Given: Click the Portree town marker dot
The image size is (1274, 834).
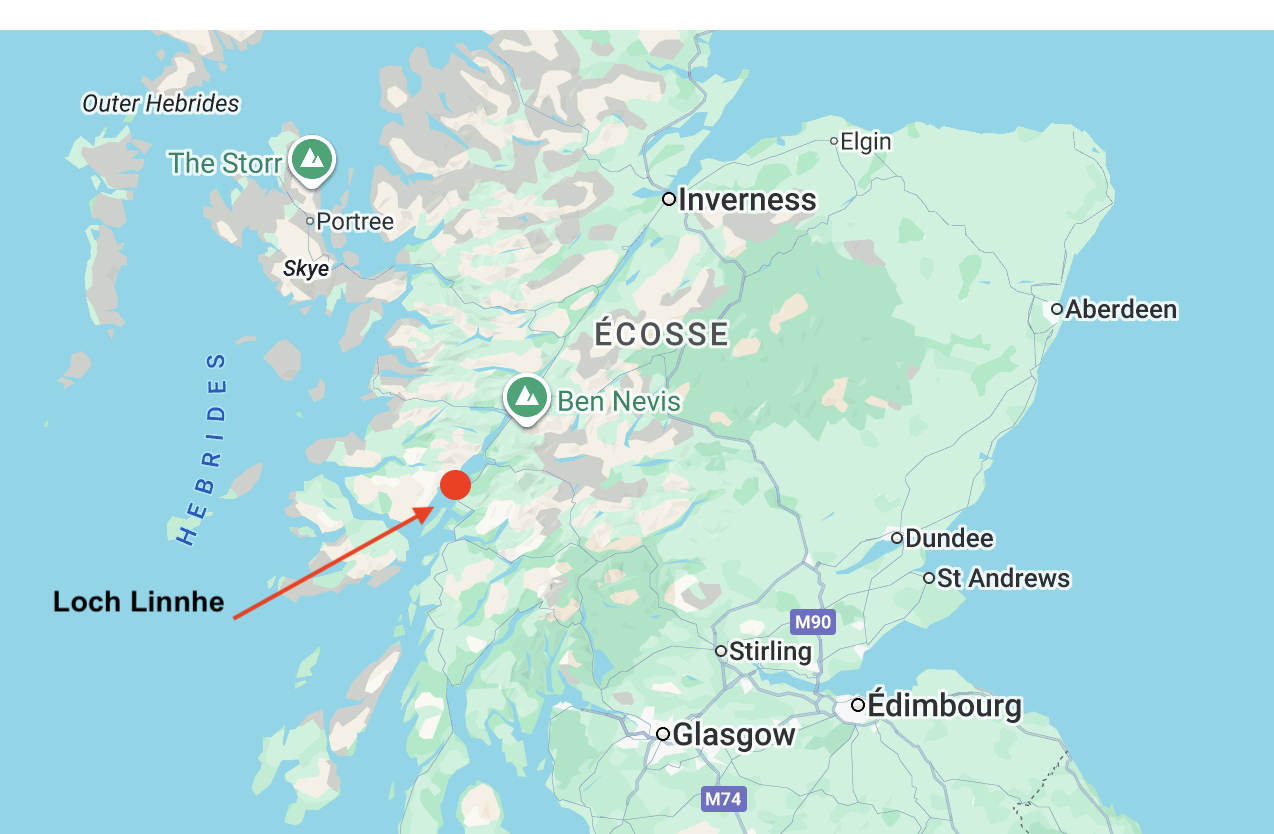Looking at the screenshot, I should click(x=310, y=221).
